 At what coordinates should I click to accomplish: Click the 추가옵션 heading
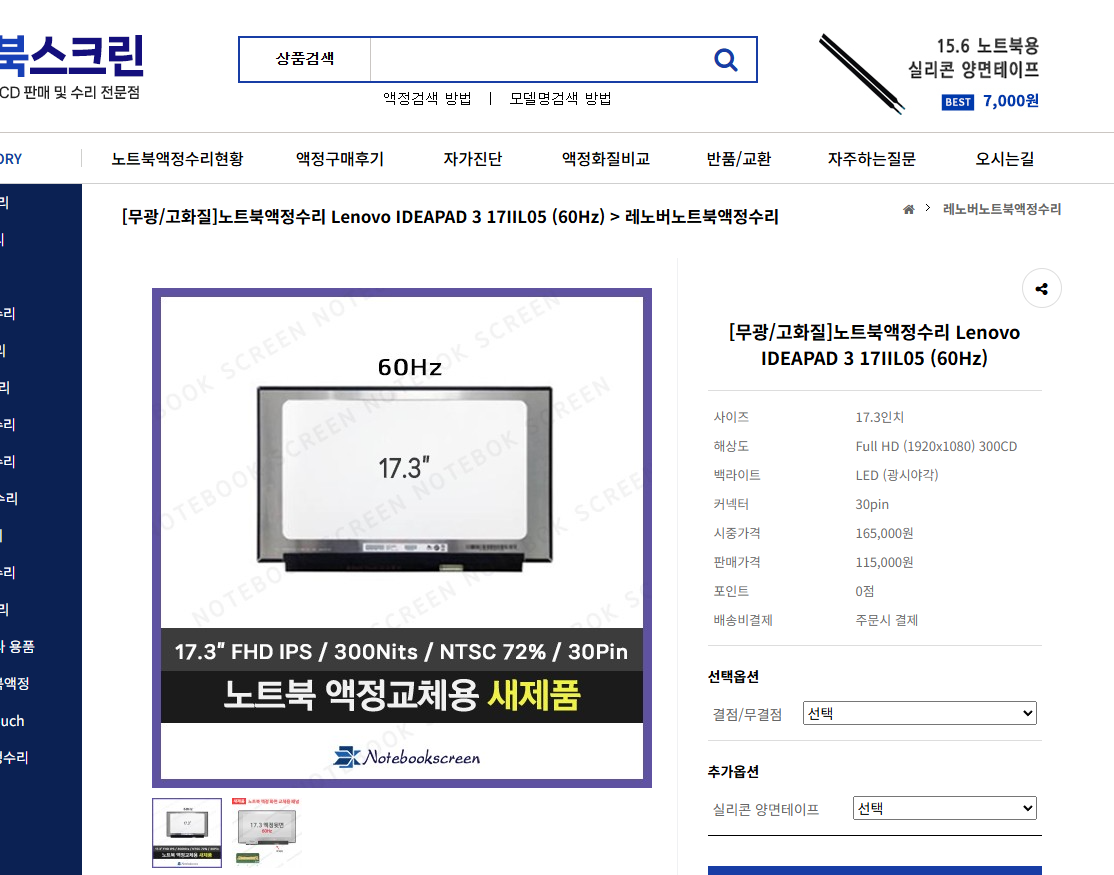click(733, 771)
